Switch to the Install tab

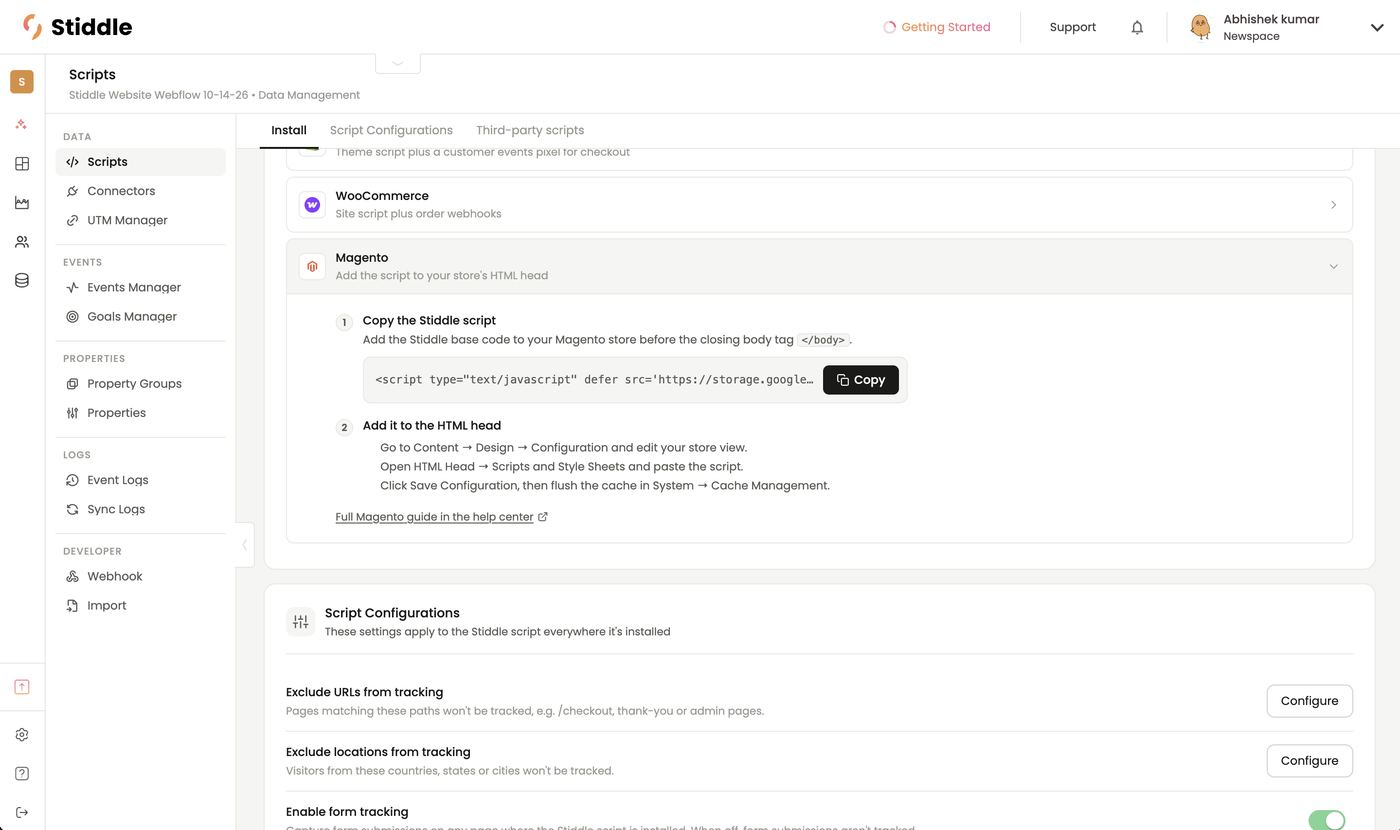click(289, 130)
